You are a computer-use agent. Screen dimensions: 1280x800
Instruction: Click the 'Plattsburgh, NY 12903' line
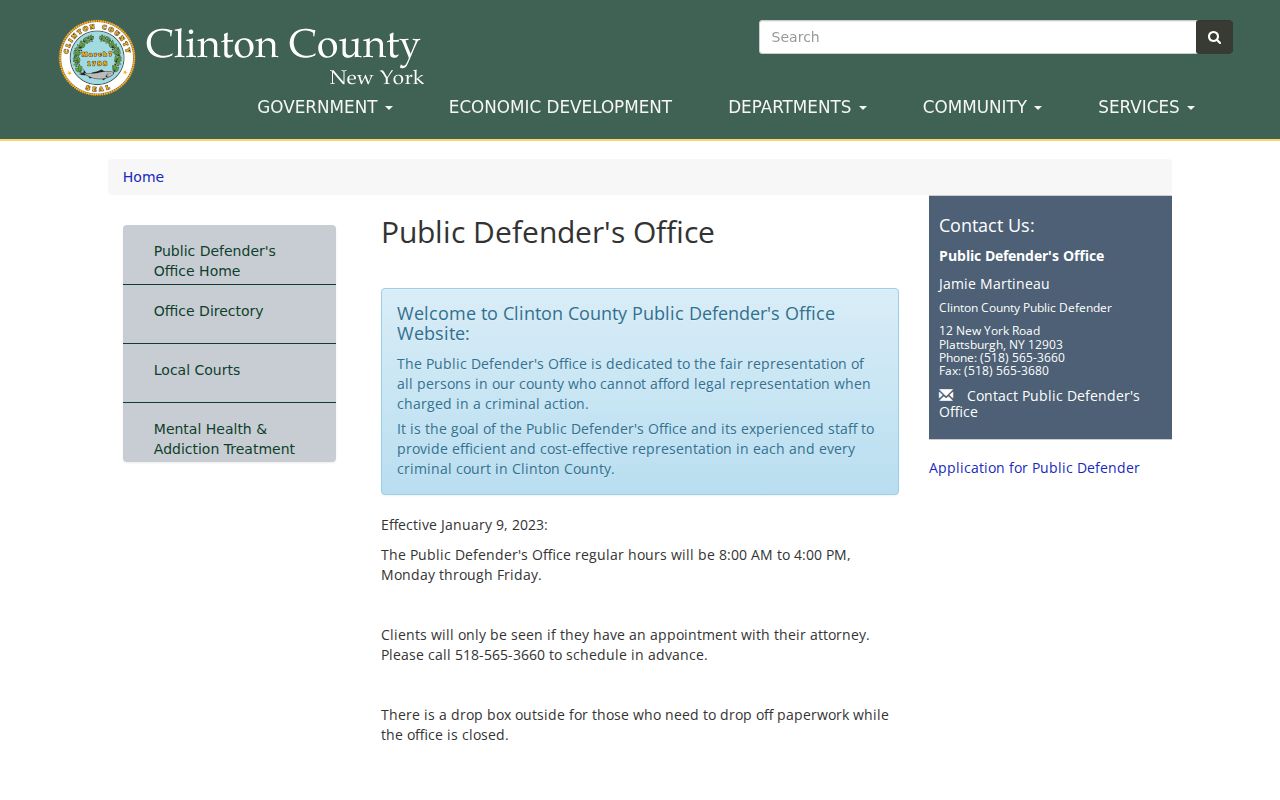[x=1001, y=344]
